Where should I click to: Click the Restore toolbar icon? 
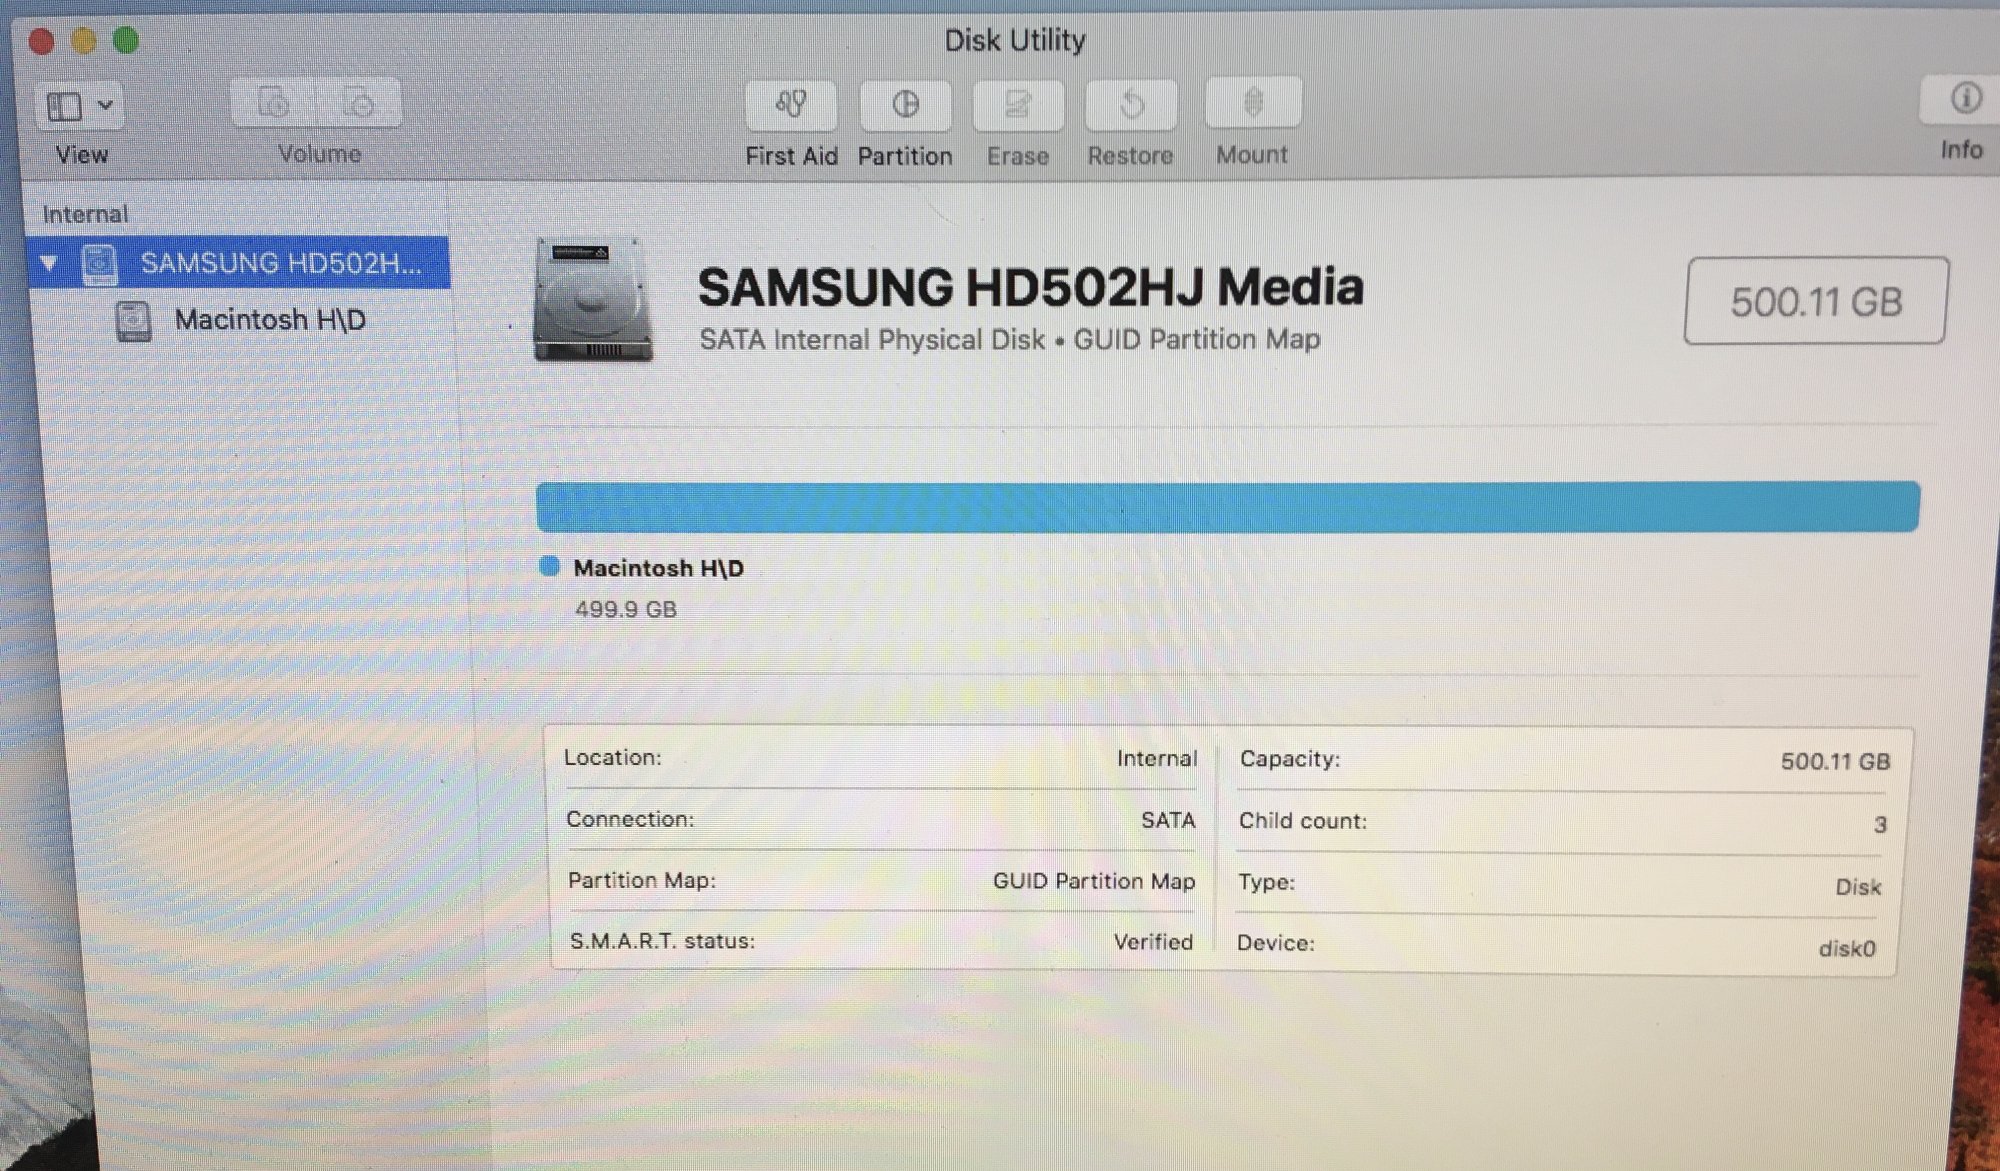(x=1131, y=105)
